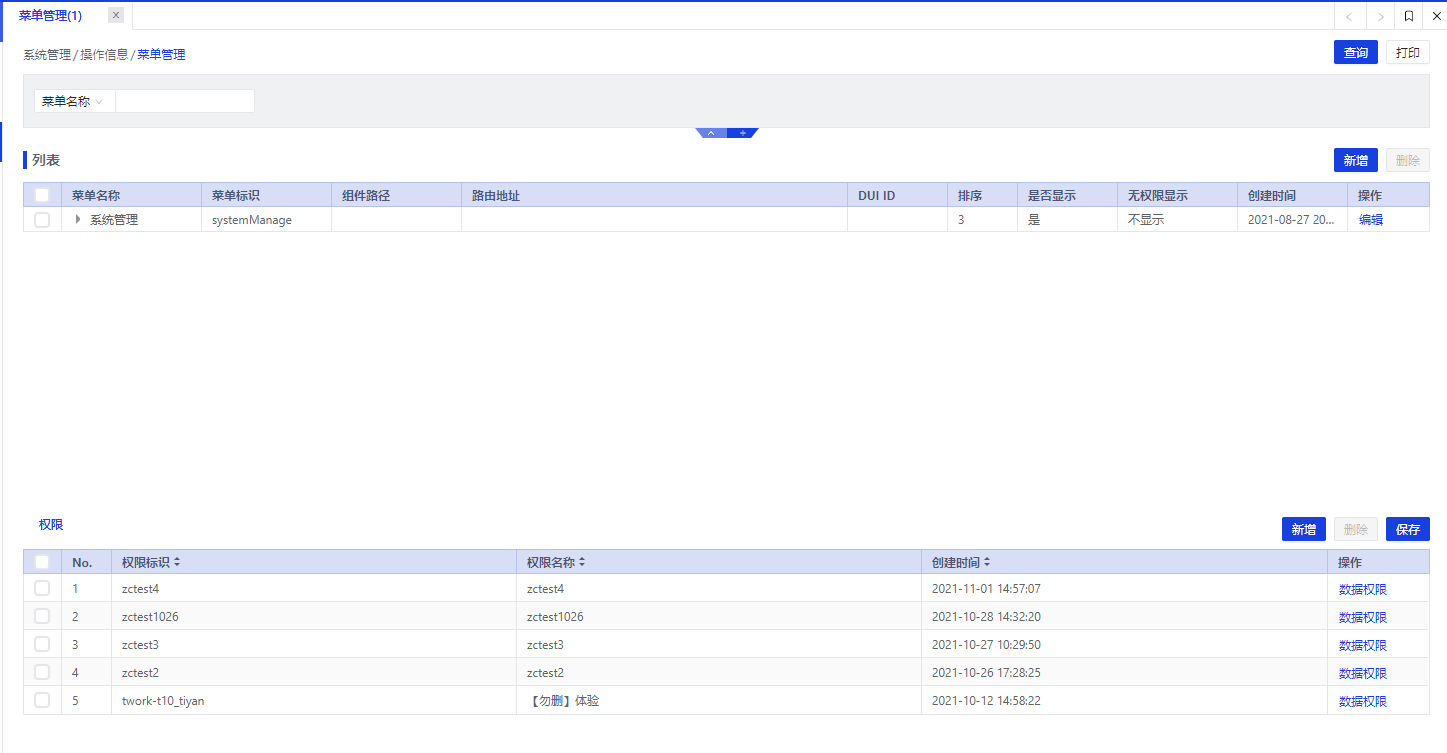Click the menu name search input field

[185, 101]
